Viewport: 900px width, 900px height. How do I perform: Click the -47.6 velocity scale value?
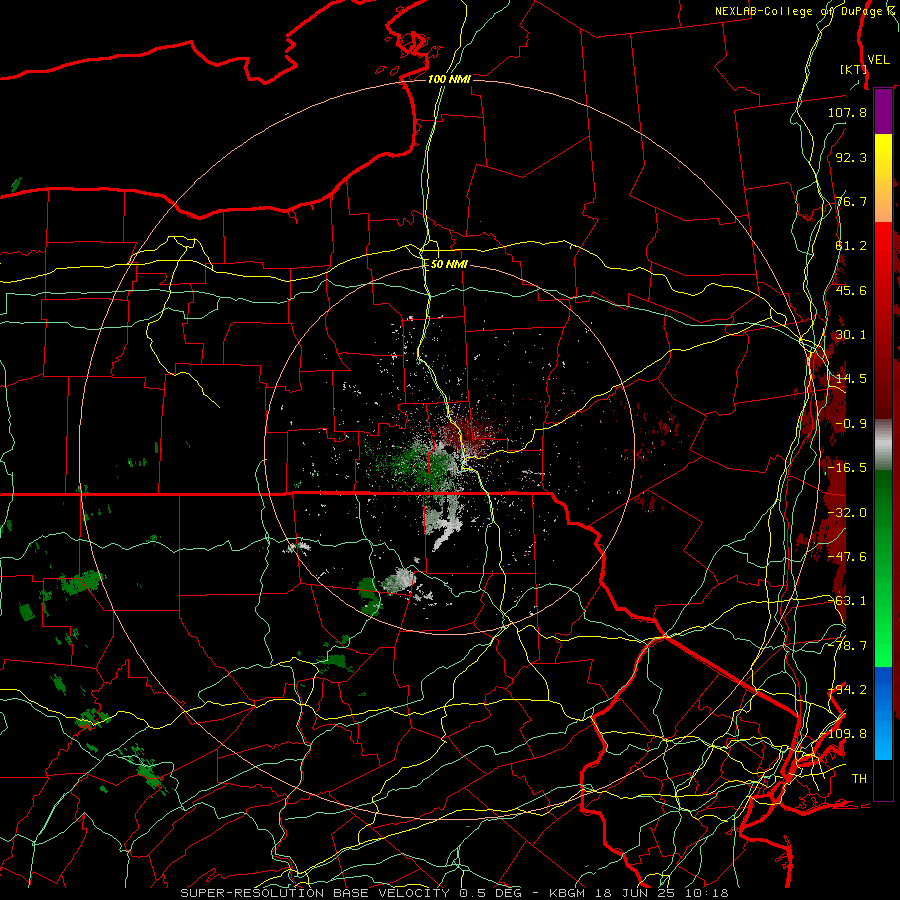click(x=847, y=557)
